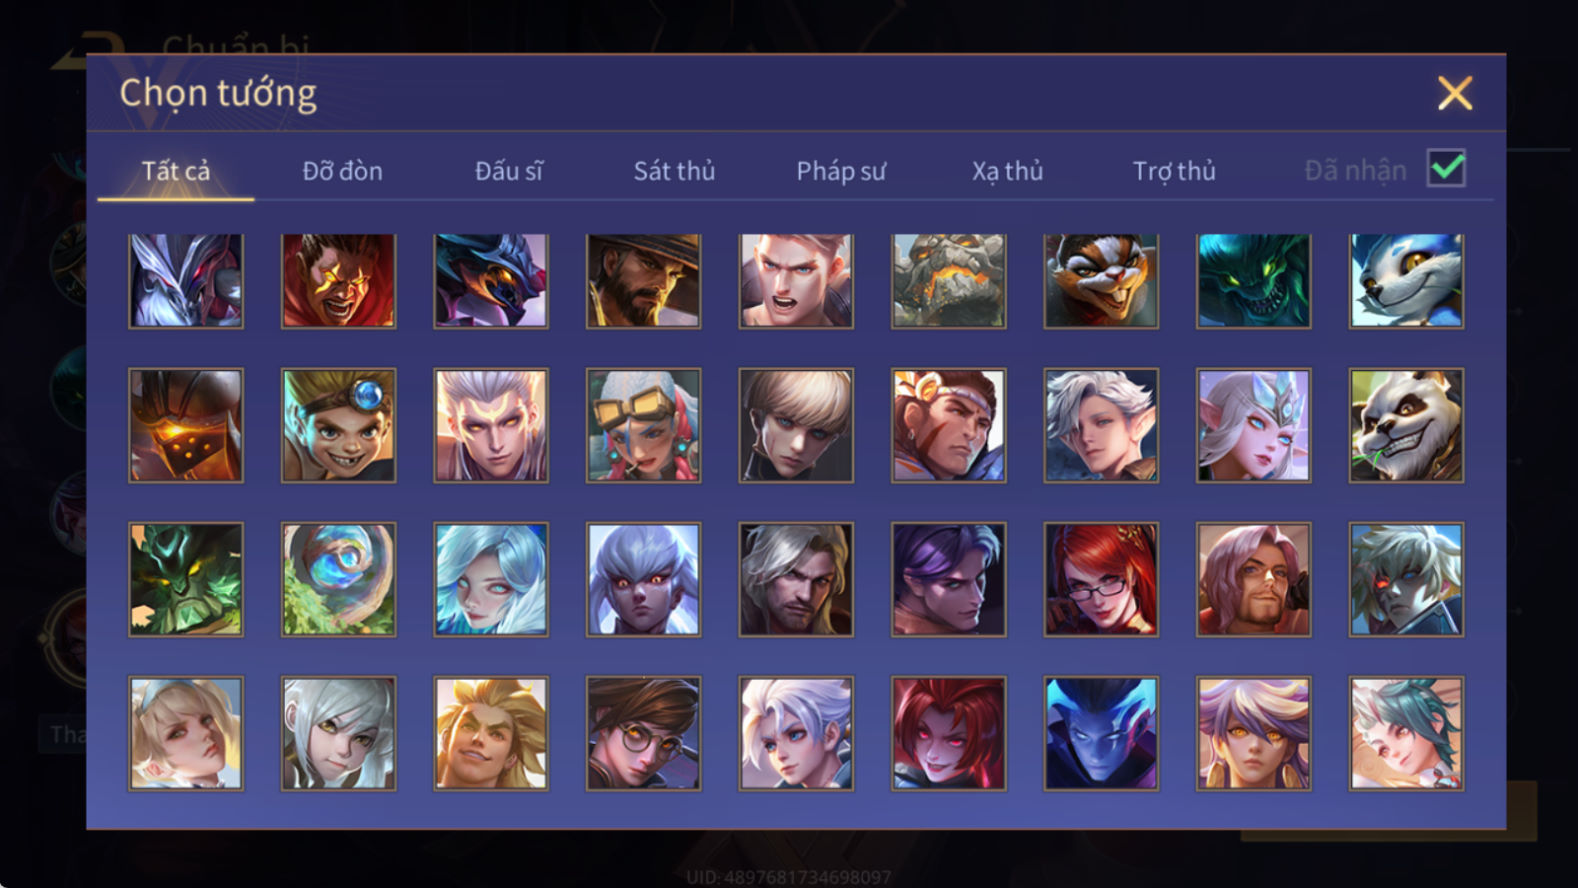The height and width of the screenshot is (888, 1578).
Task: Close the Chọn tướng dialog
Action: (1455, 93)
